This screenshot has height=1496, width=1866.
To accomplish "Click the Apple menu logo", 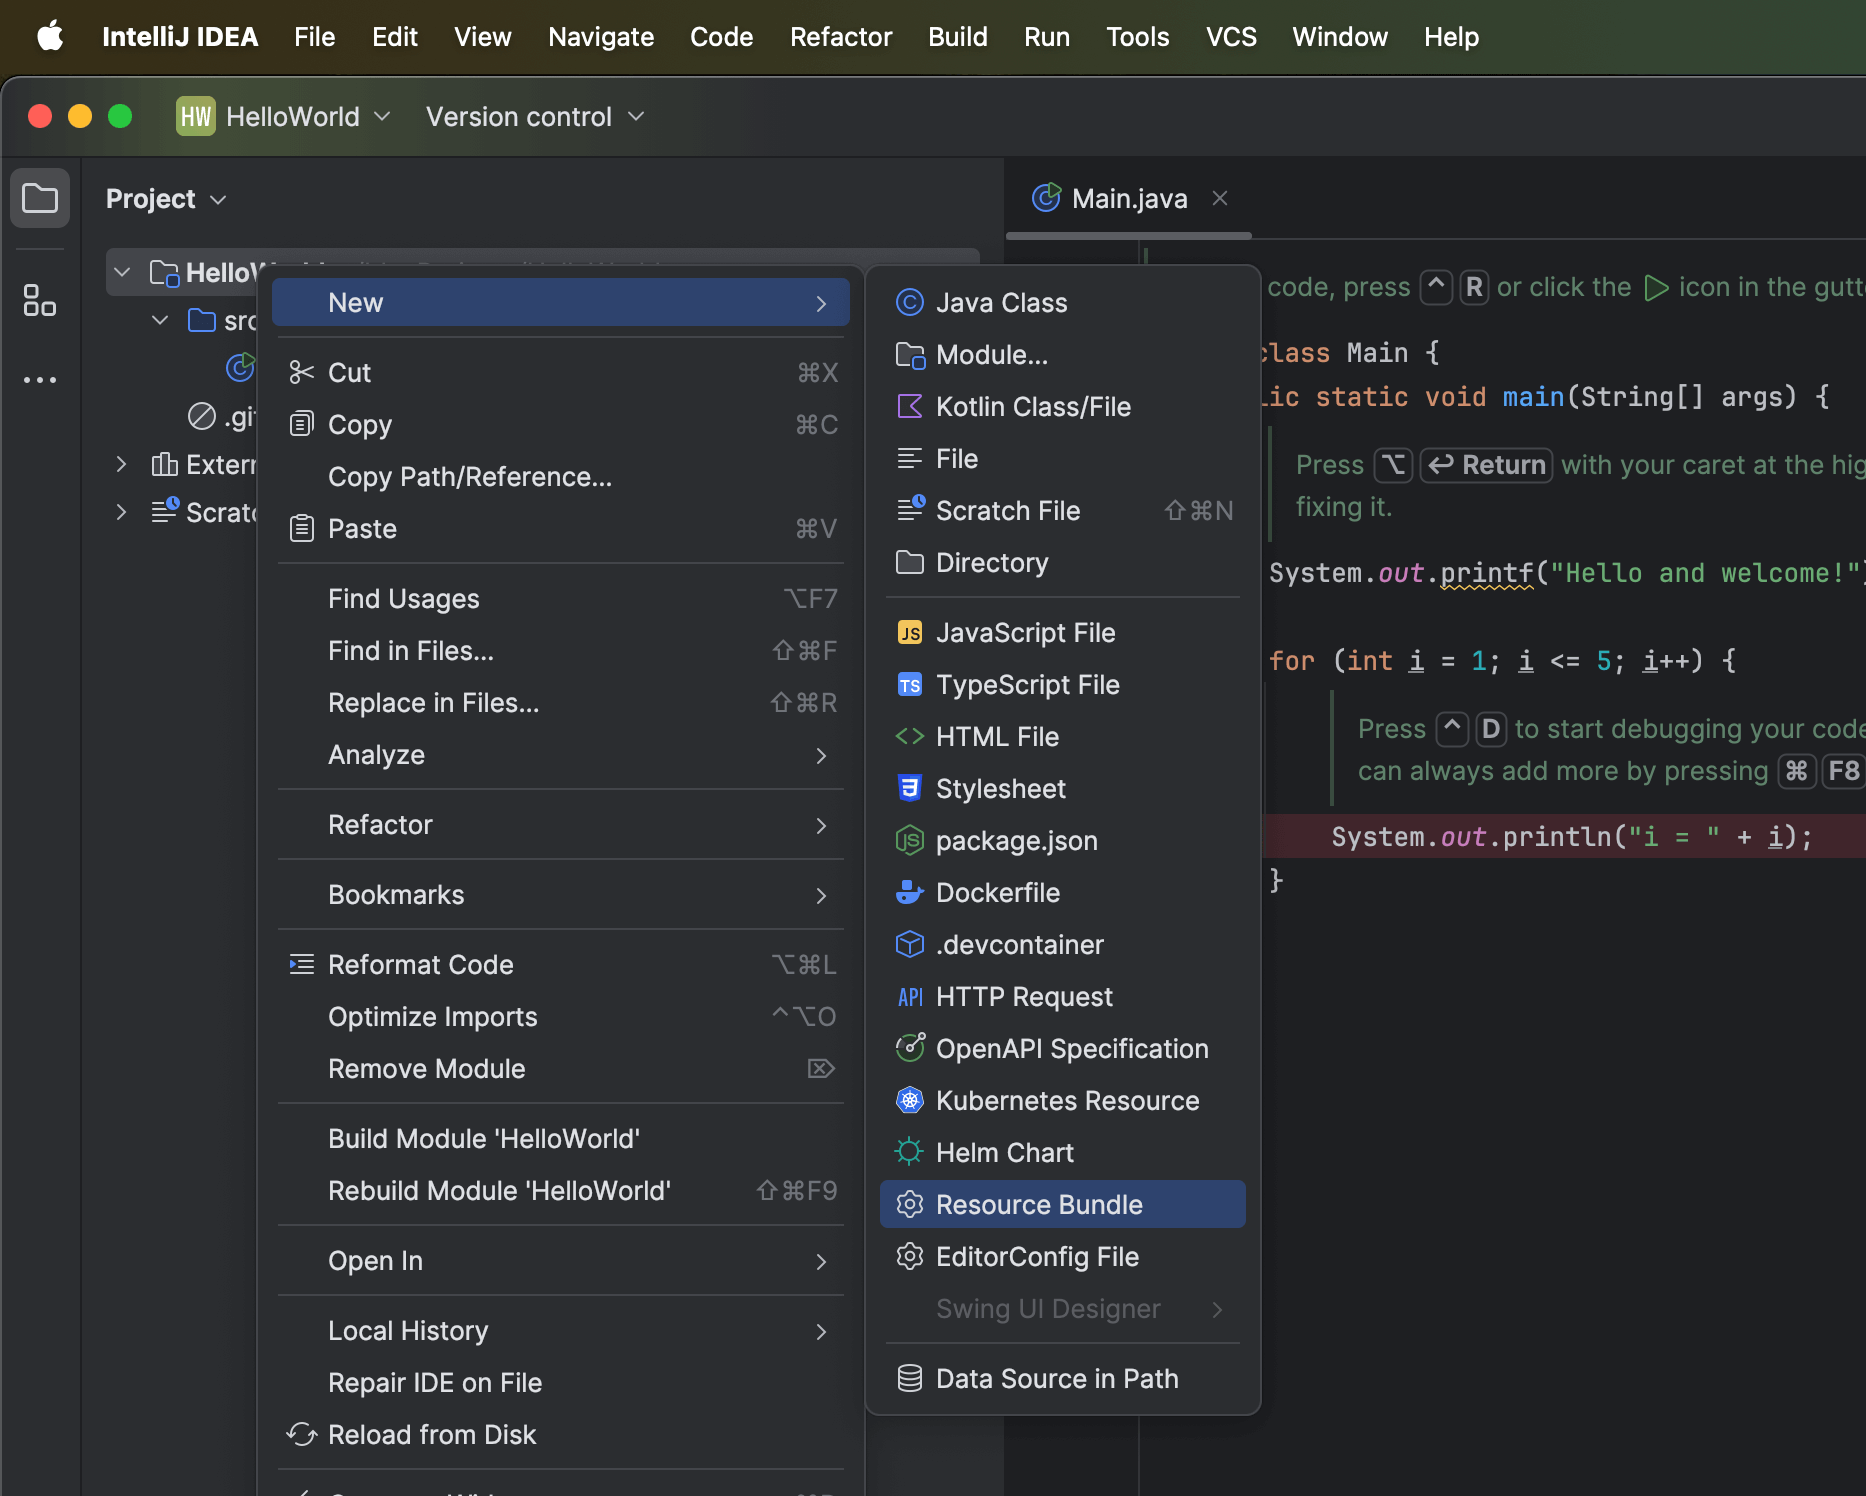I will point(50,37).
